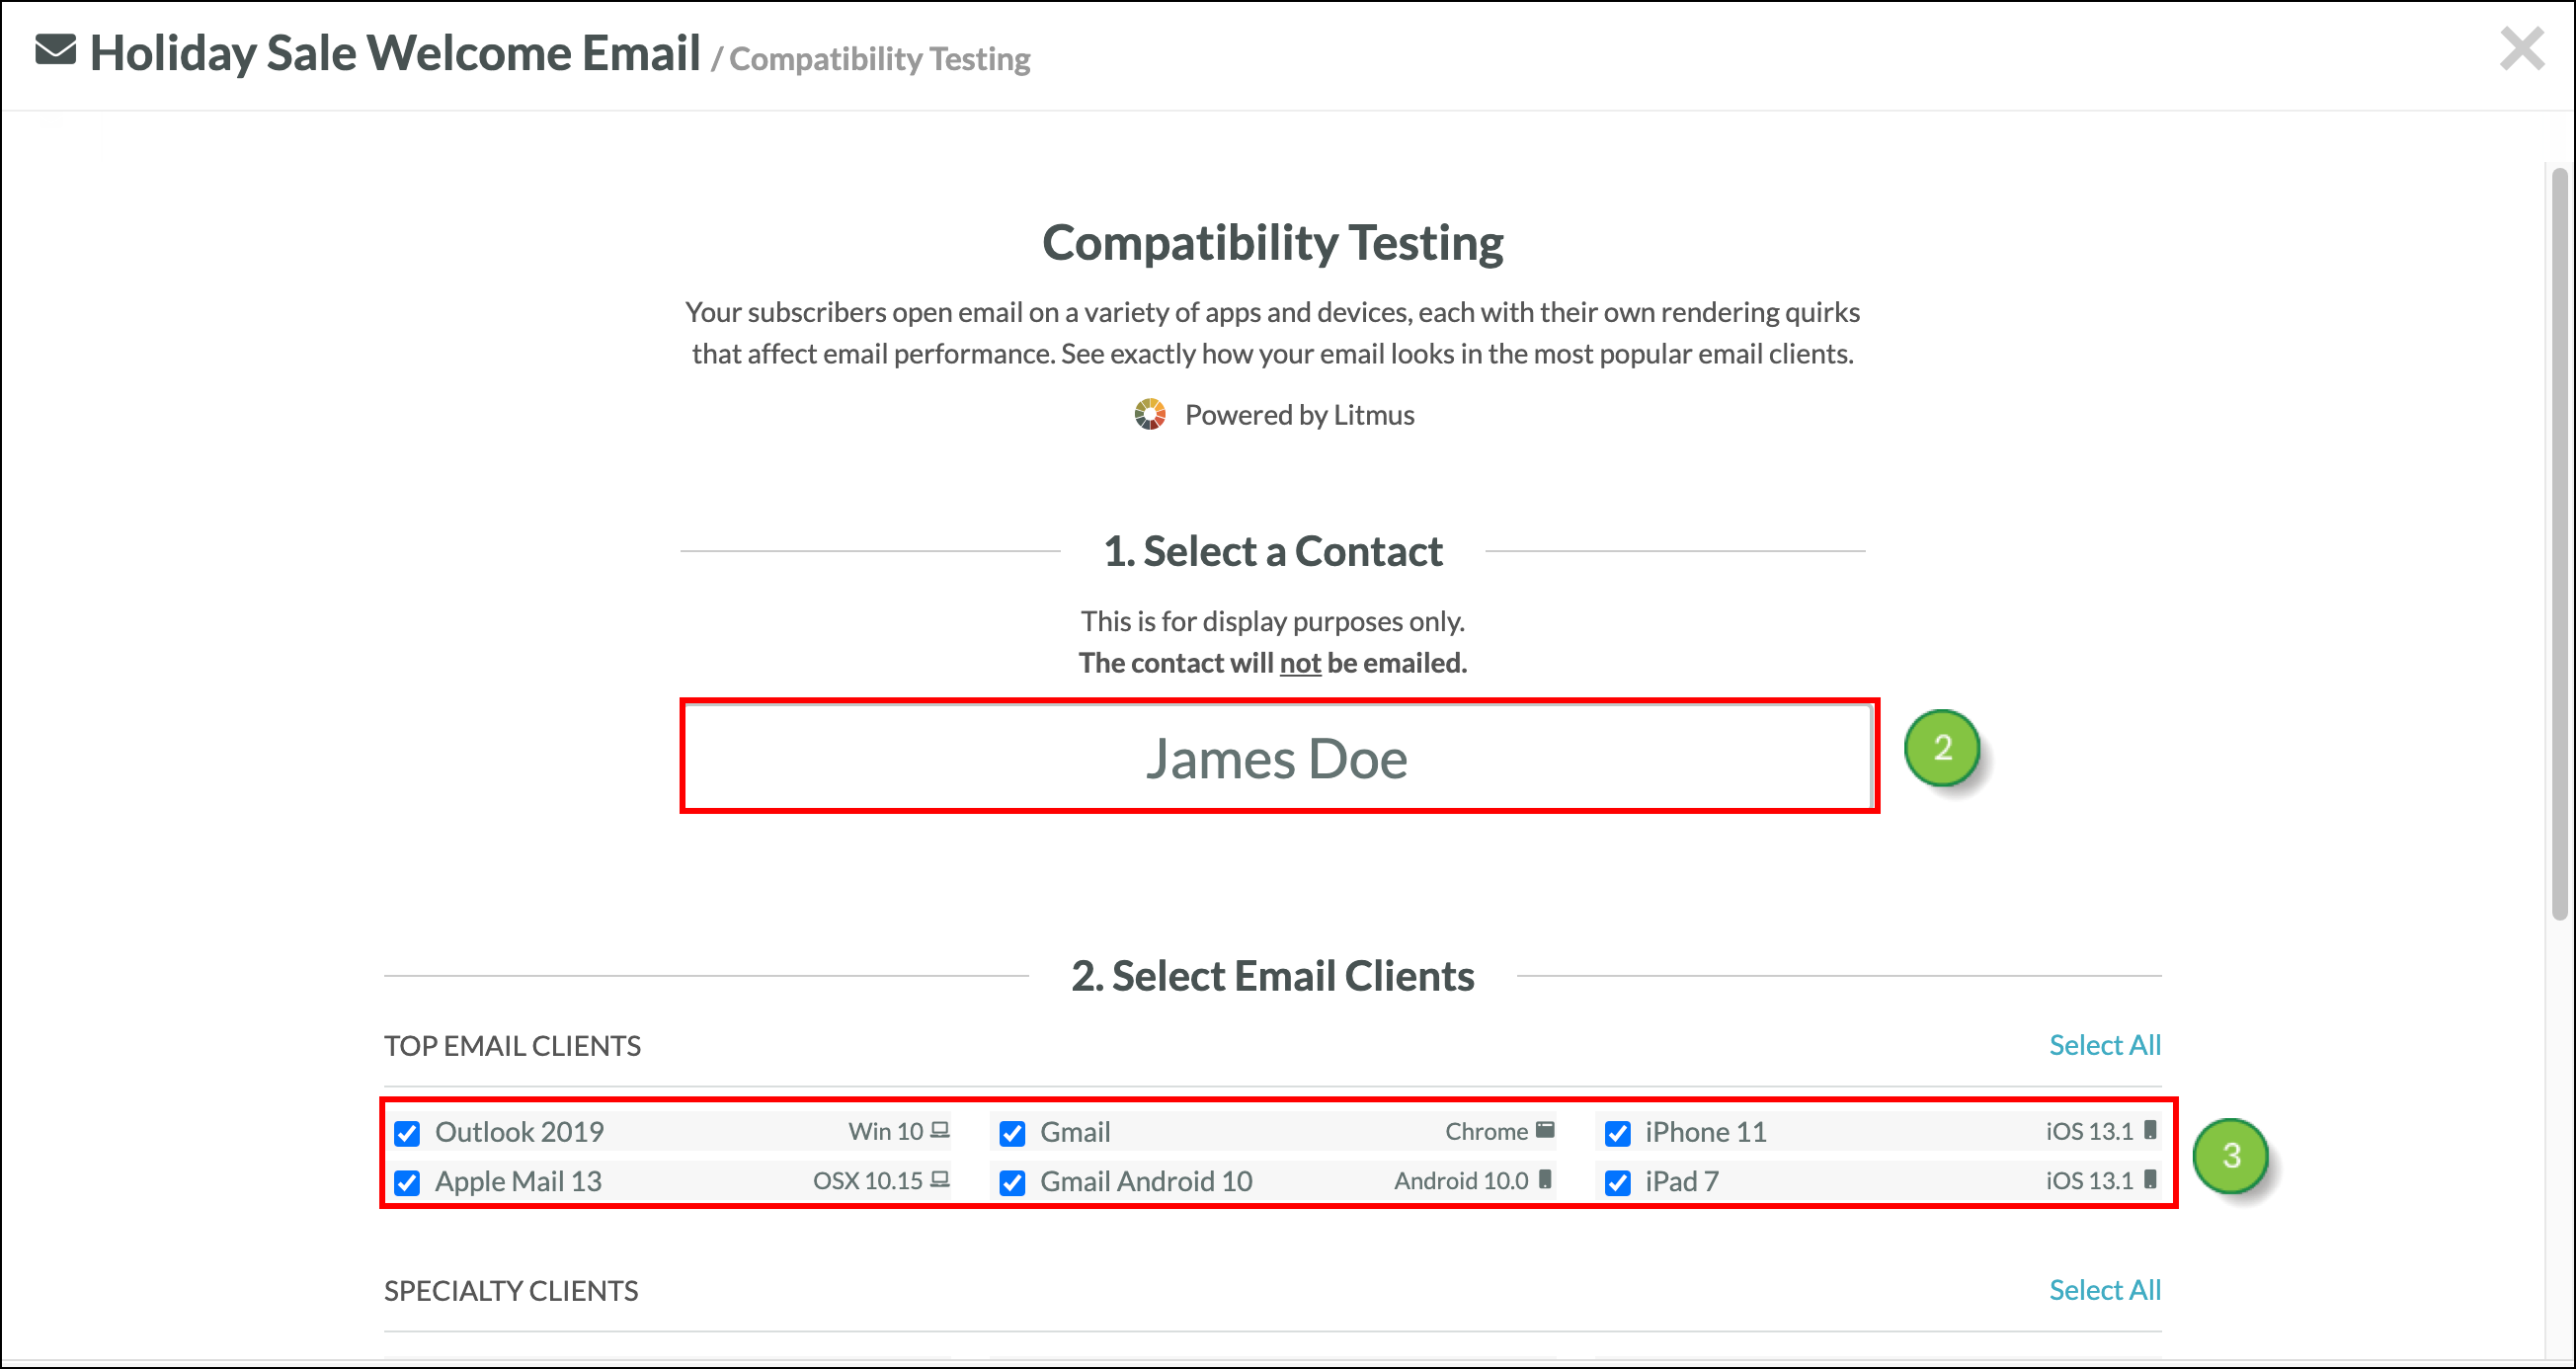Click the laptop icon next to Win 10
The image size is (2576, 1369).
pyautogui.click(x=940, y=1130)
